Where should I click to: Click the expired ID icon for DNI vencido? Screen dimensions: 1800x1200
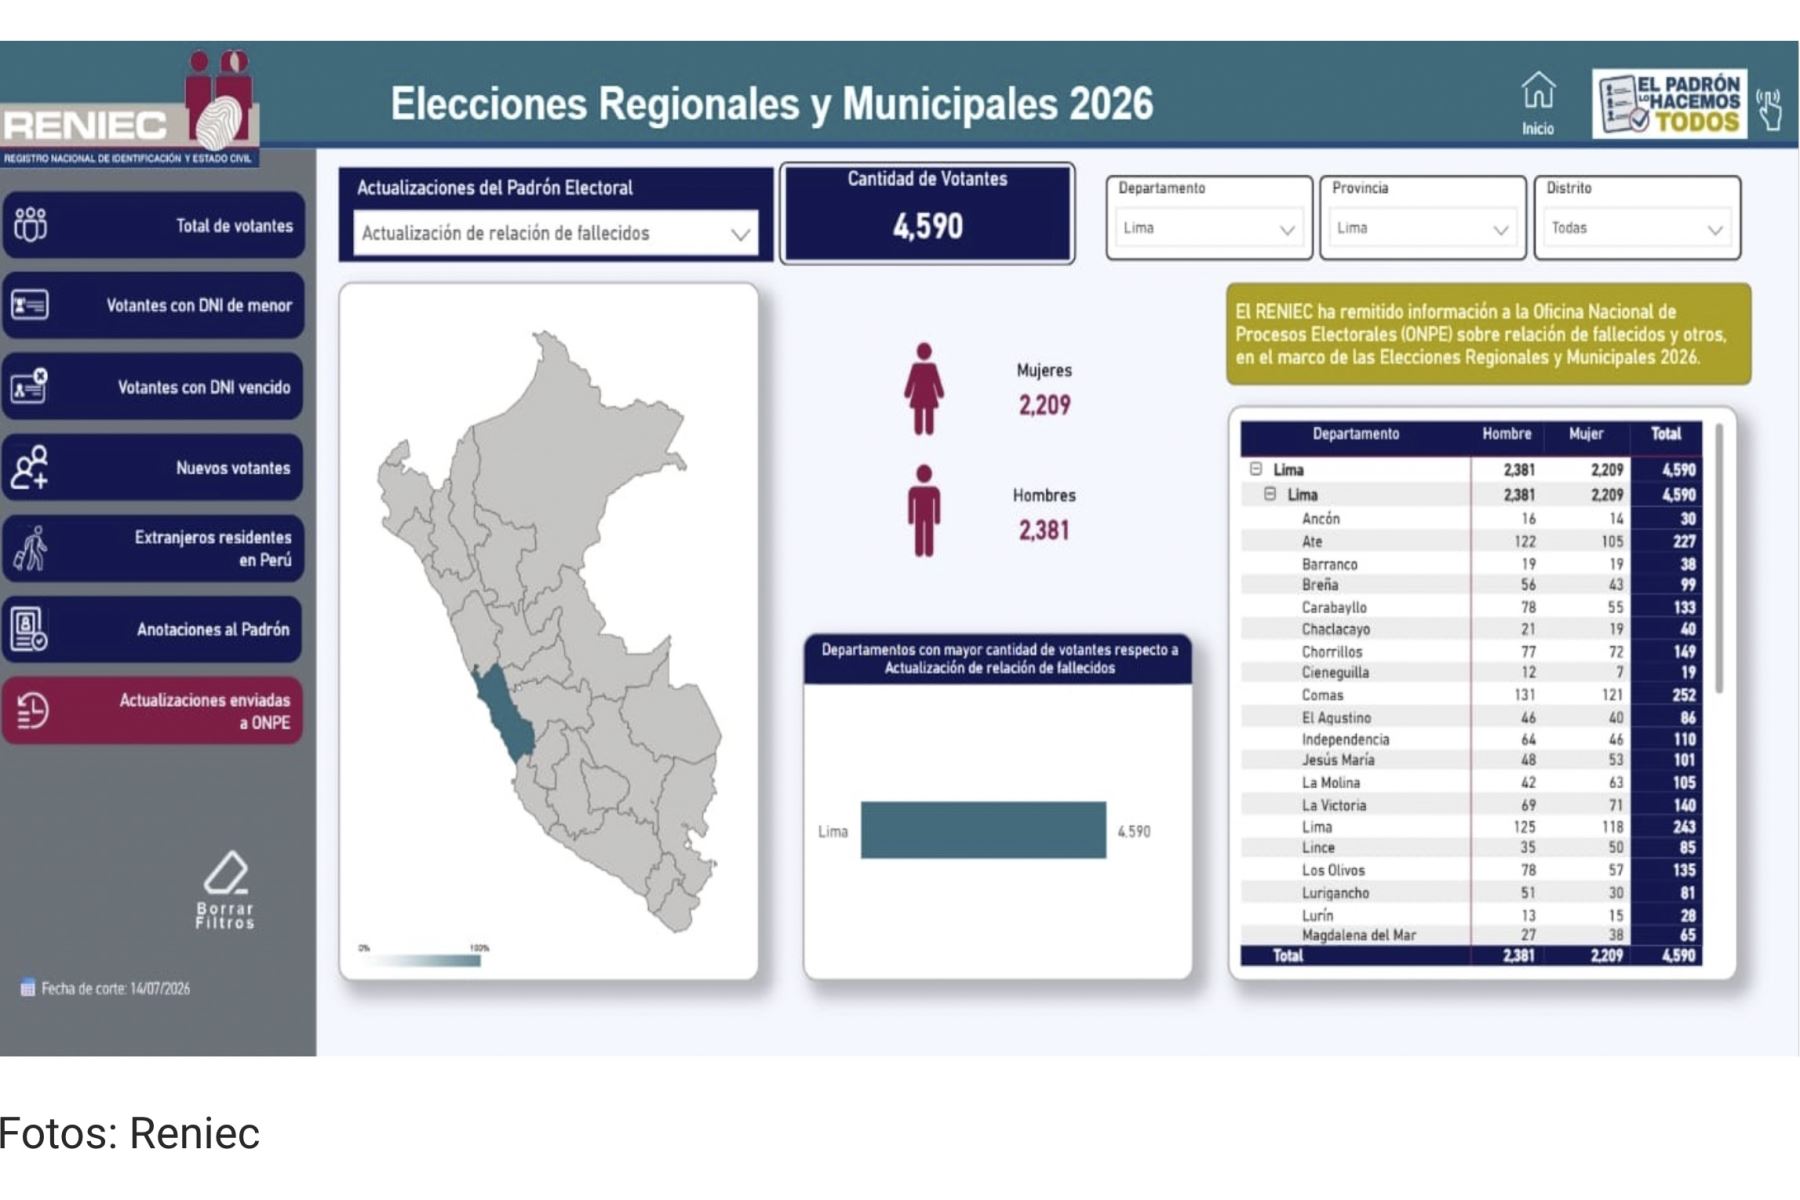[x=29, y=386]
